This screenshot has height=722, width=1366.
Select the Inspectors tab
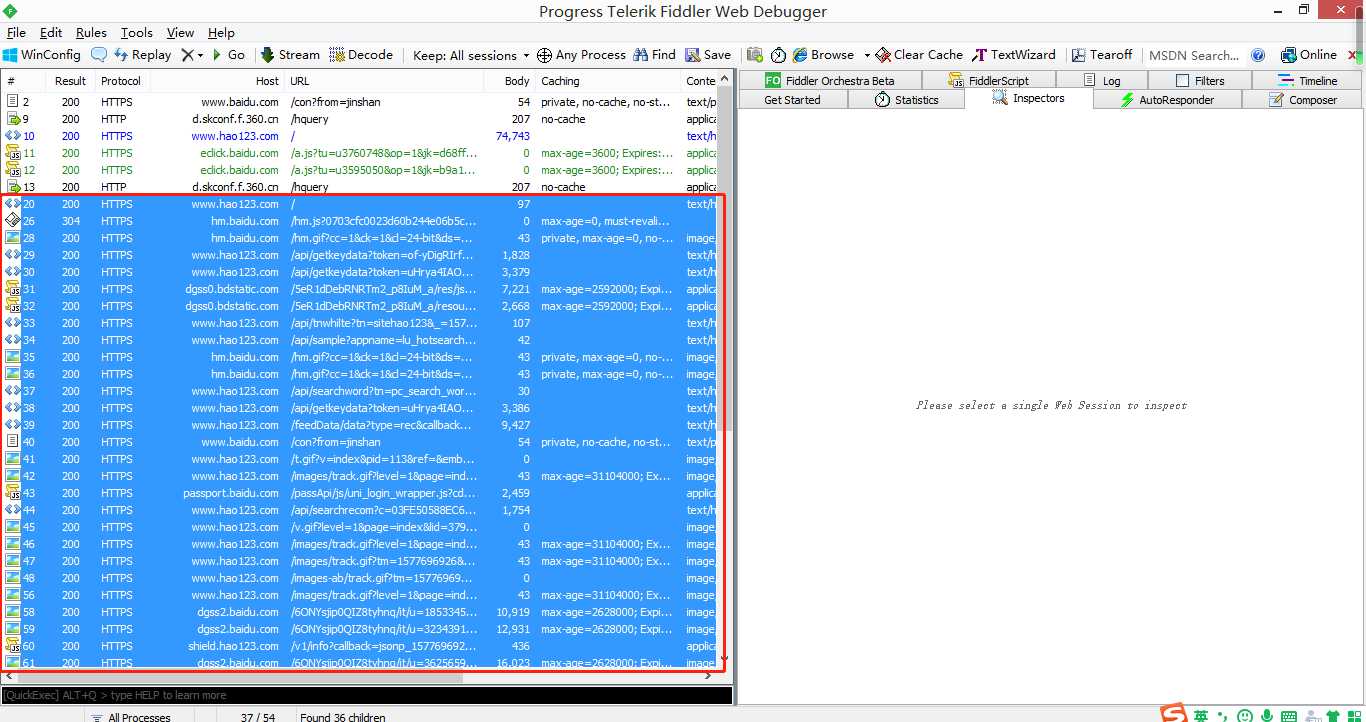(x=1029, y=98)
